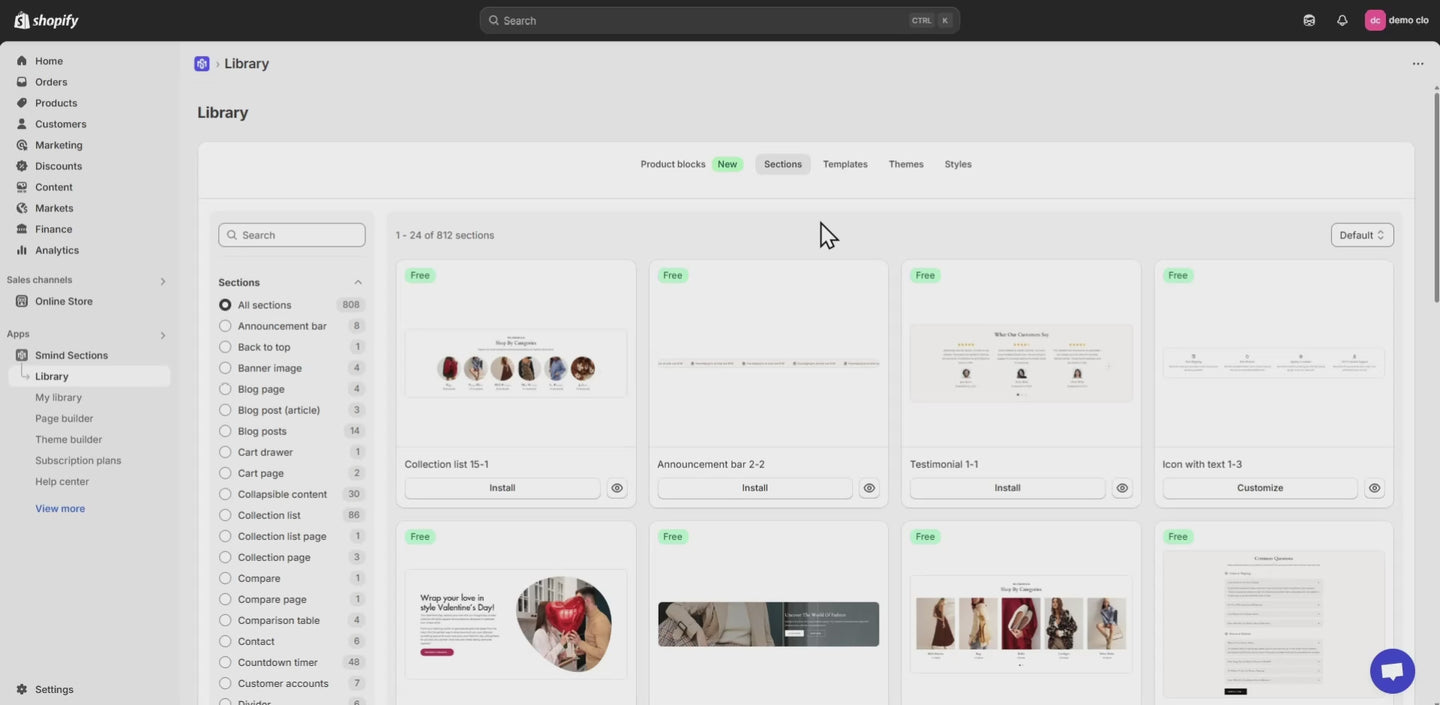Switch to the Templates tab
Viewport: 1440px width, 705px height.
pyautogui.click(x=845, y=164)
